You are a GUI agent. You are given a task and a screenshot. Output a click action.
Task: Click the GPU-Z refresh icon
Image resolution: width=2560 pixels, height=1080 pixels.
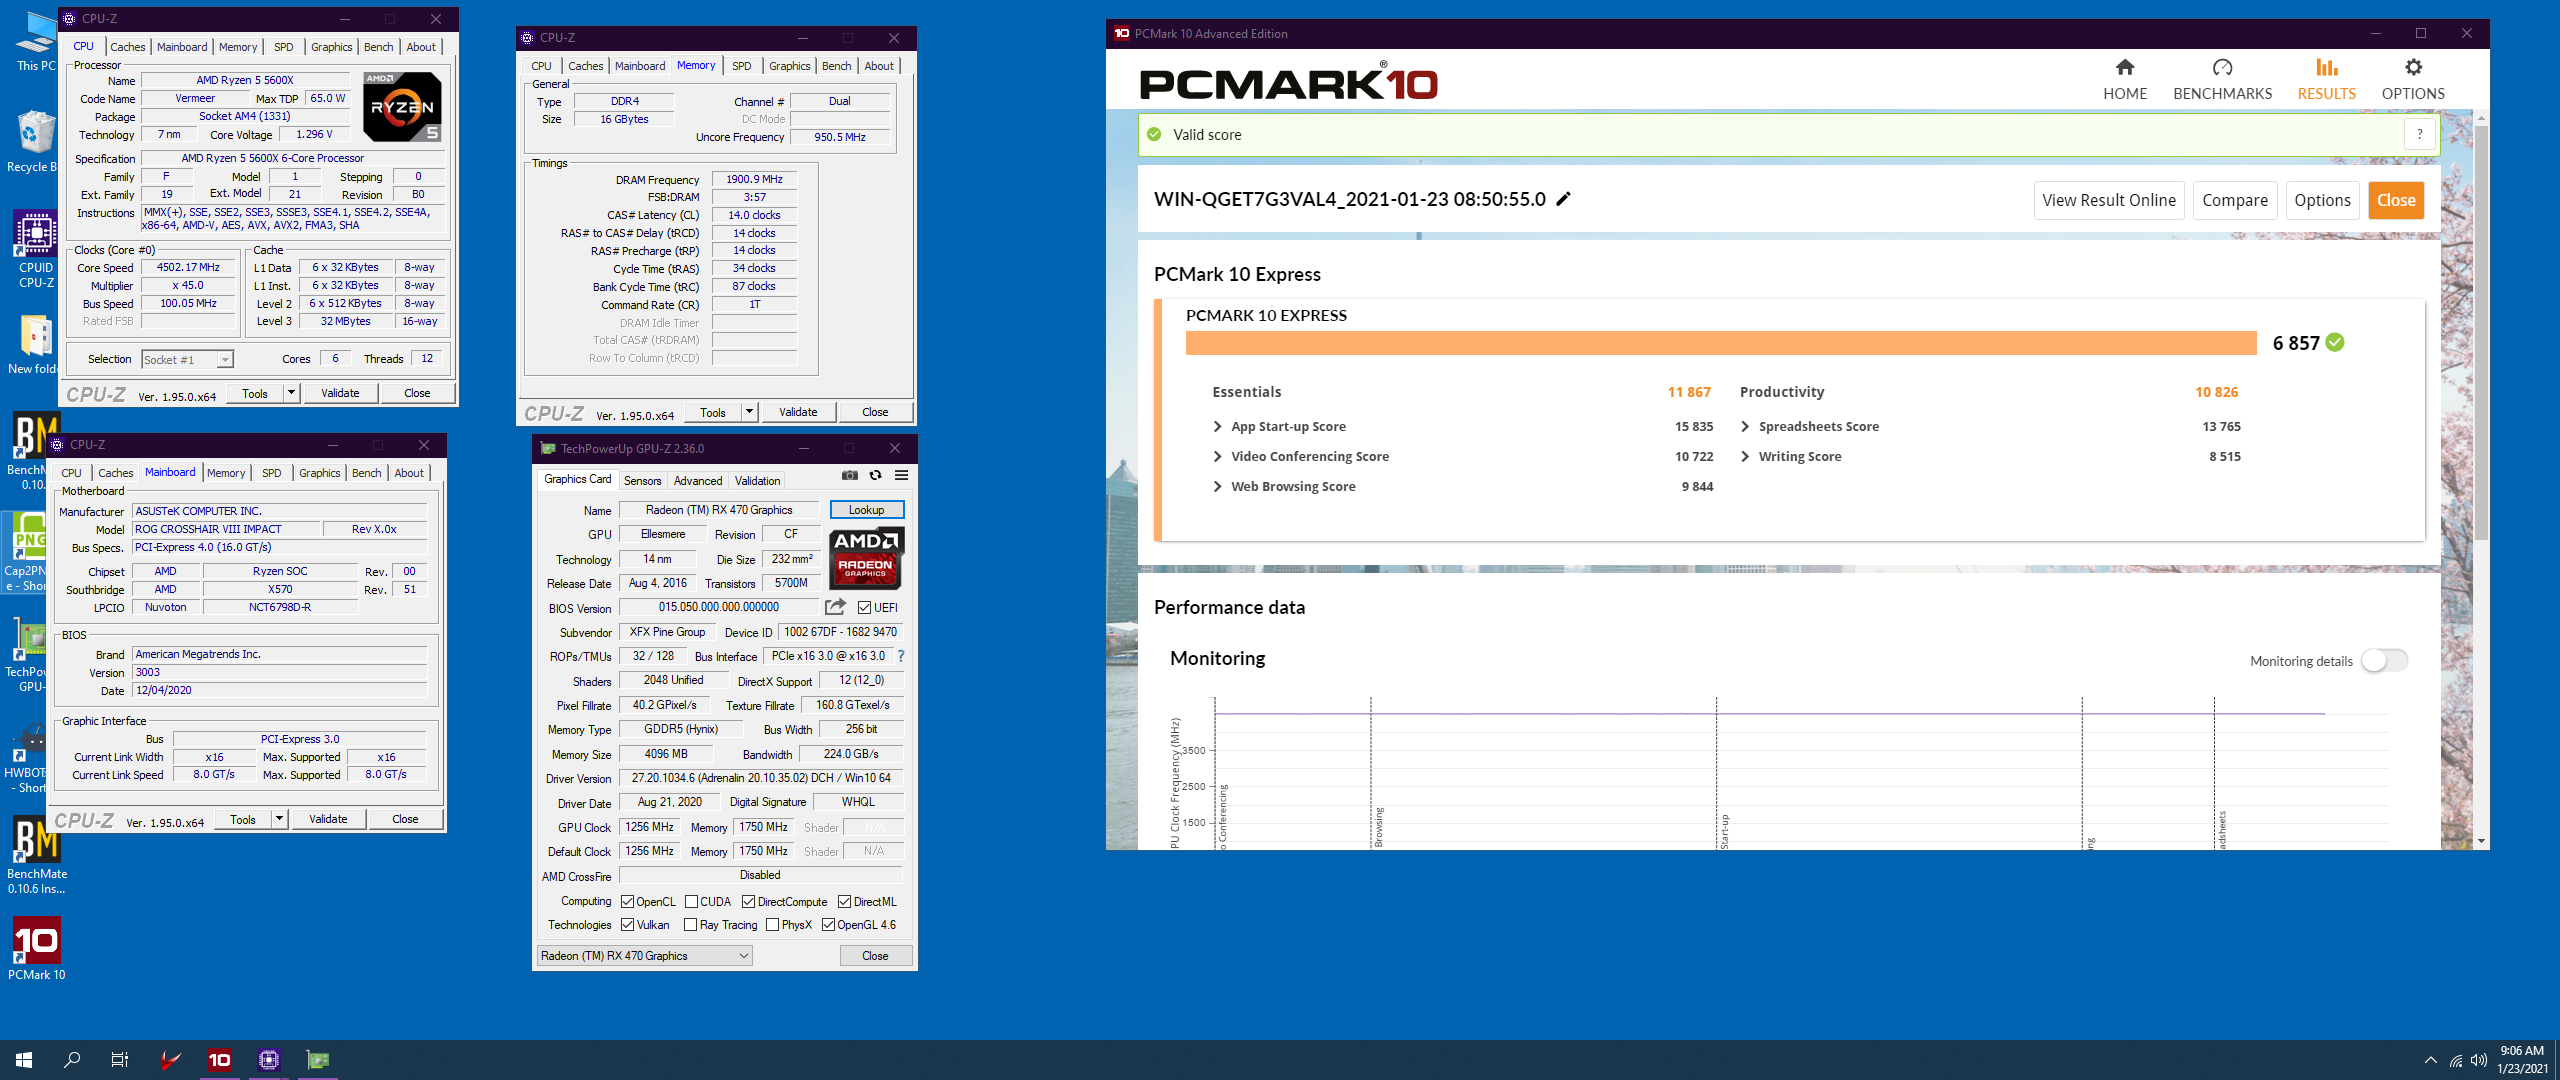tap(876, 476)
